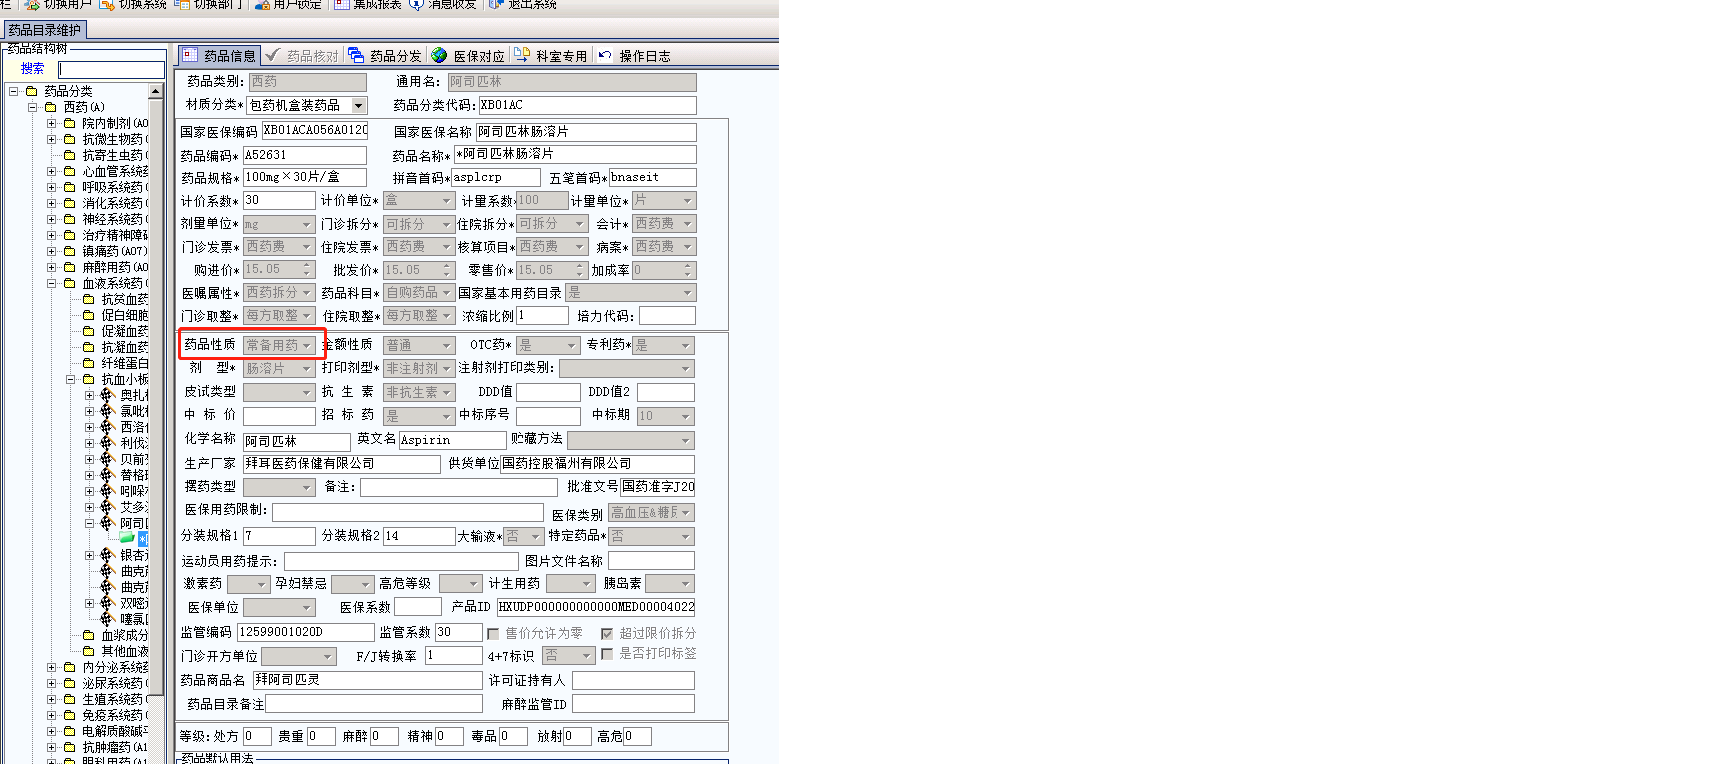Switch to the 药品信息 tab
1714x764 pixels.
coord(219,55)
